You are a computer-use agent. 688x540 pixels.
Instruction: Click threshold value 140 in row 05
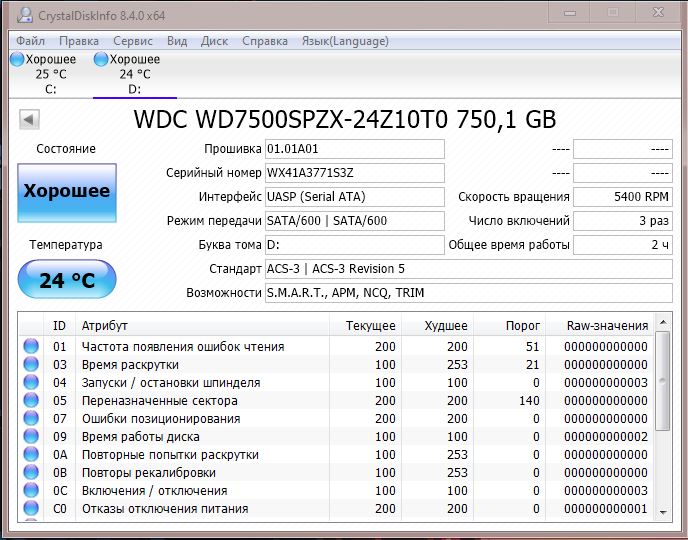coord(529,401)
